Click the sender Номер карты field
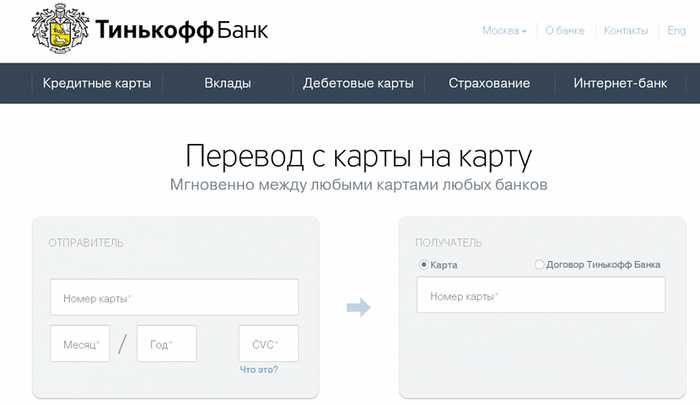The height and width of the screenshot is (405, 700). click(174, 297)
